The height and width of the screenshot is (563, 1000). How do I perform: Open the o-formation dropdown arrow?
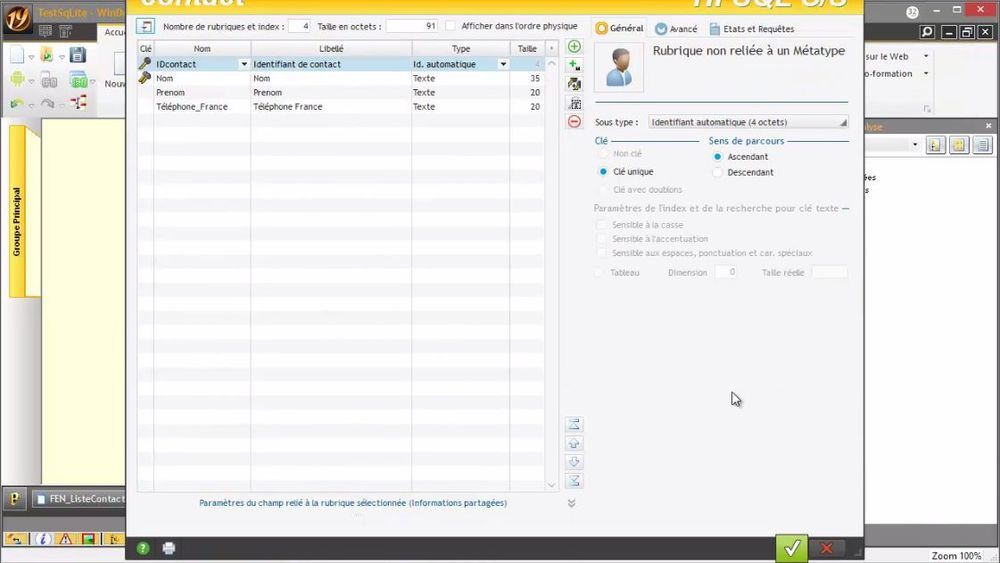(926, 73)
